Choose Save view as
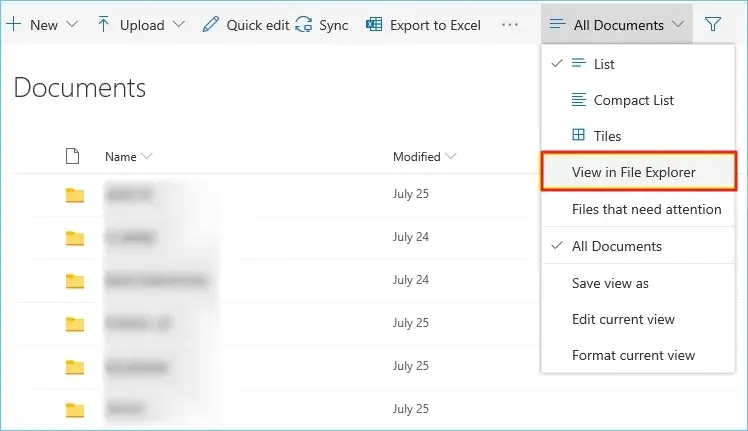This screenshot has width=748, height=431. tap(638, 283)
